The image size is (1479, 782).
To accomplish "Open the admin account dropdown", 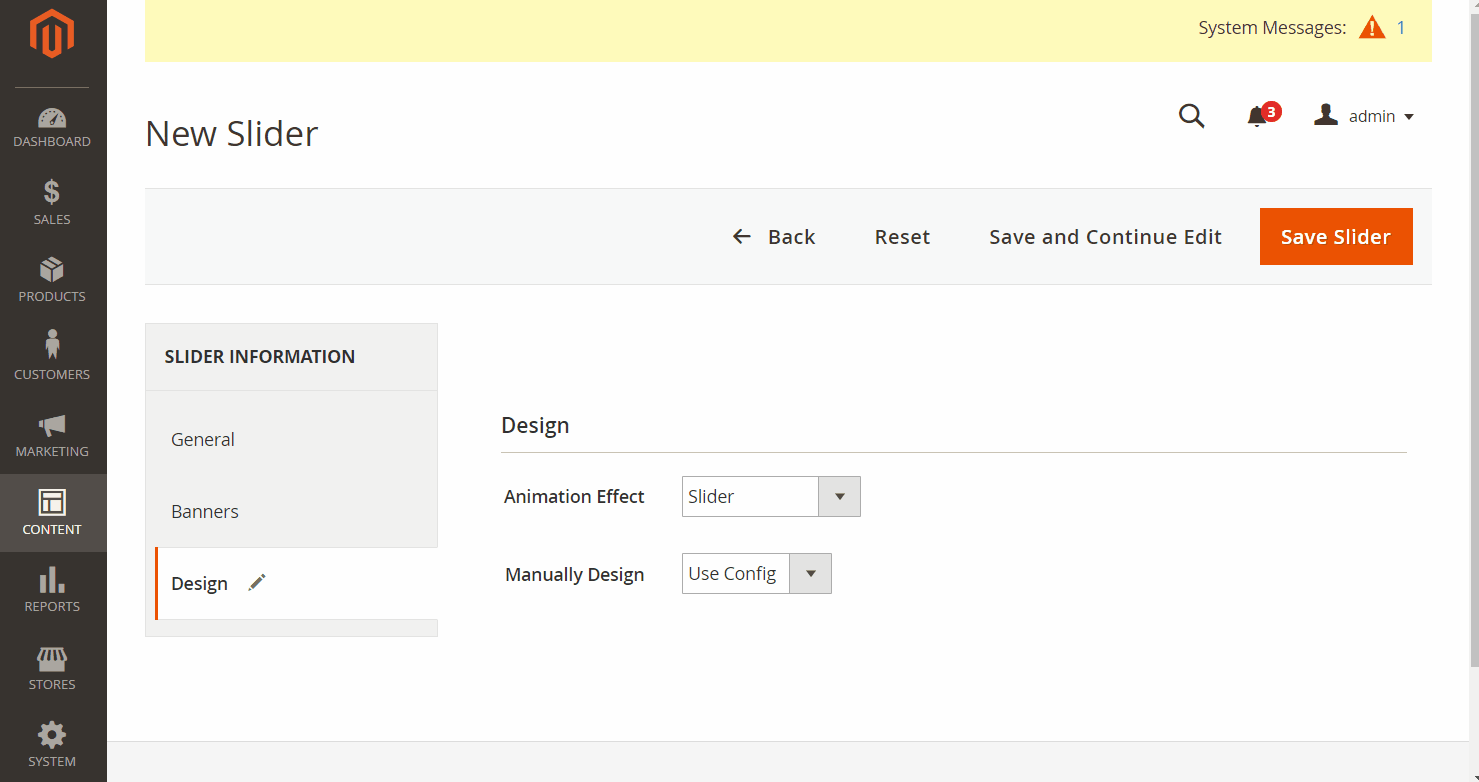I will pos(1365,116).
